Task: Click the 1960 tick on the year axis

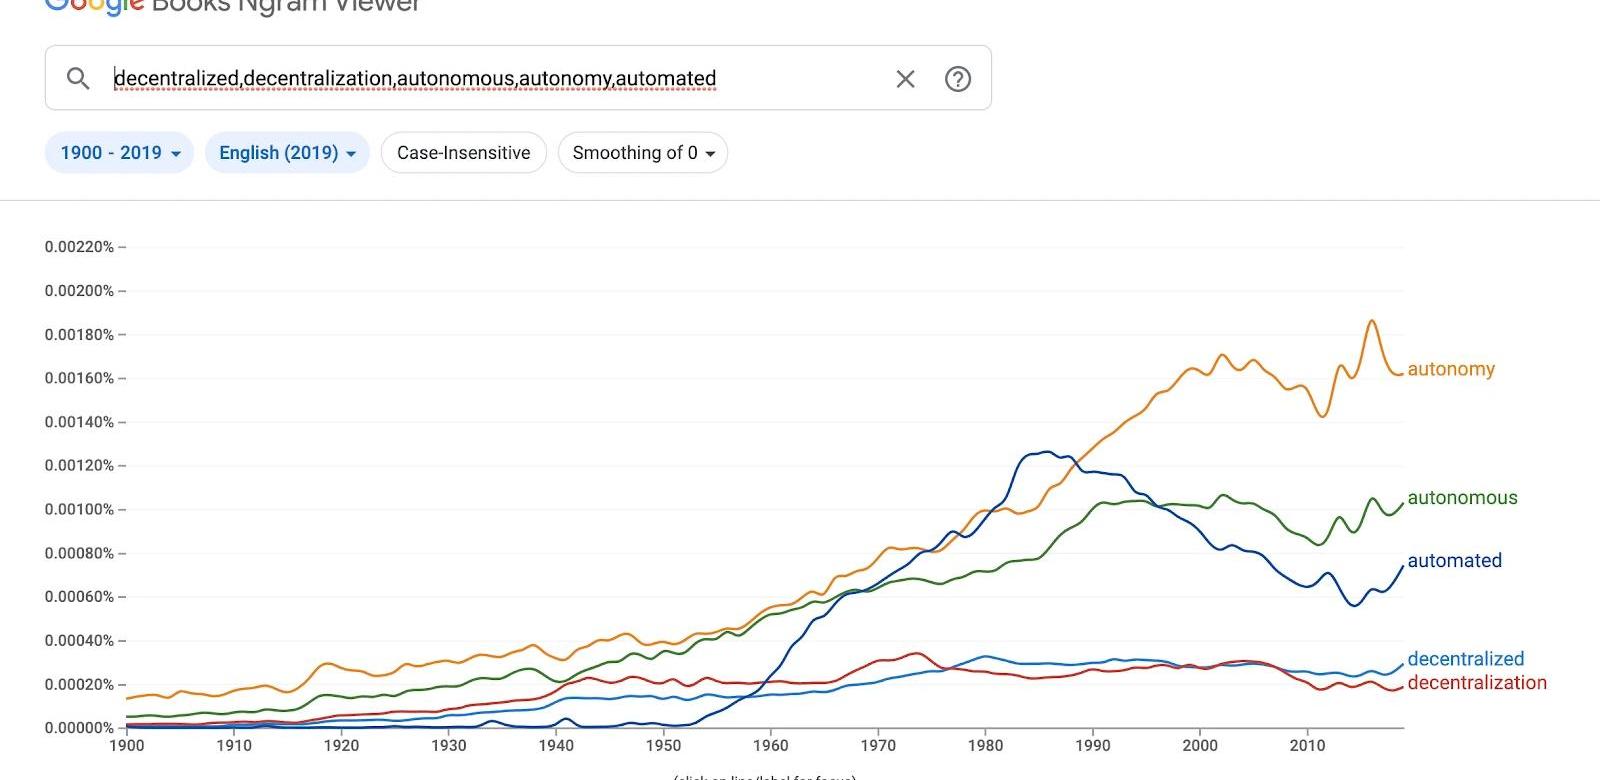Action: pyautogui.click(x=770, y=745)
